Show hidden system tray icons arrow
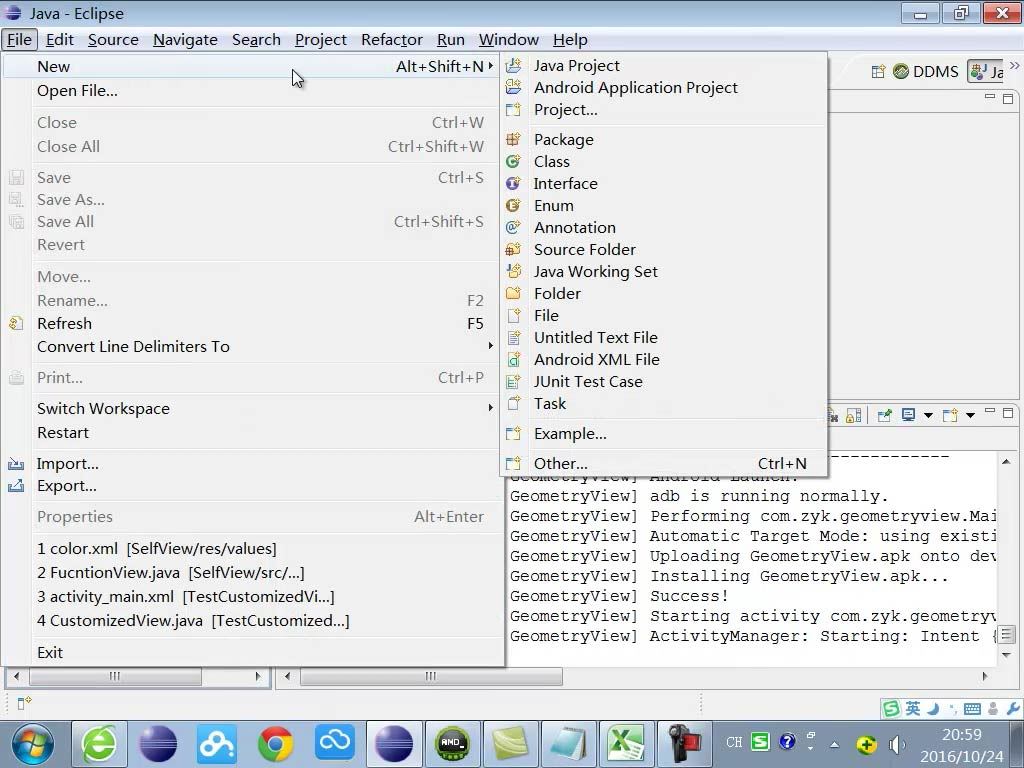 (x=834, y=744)
